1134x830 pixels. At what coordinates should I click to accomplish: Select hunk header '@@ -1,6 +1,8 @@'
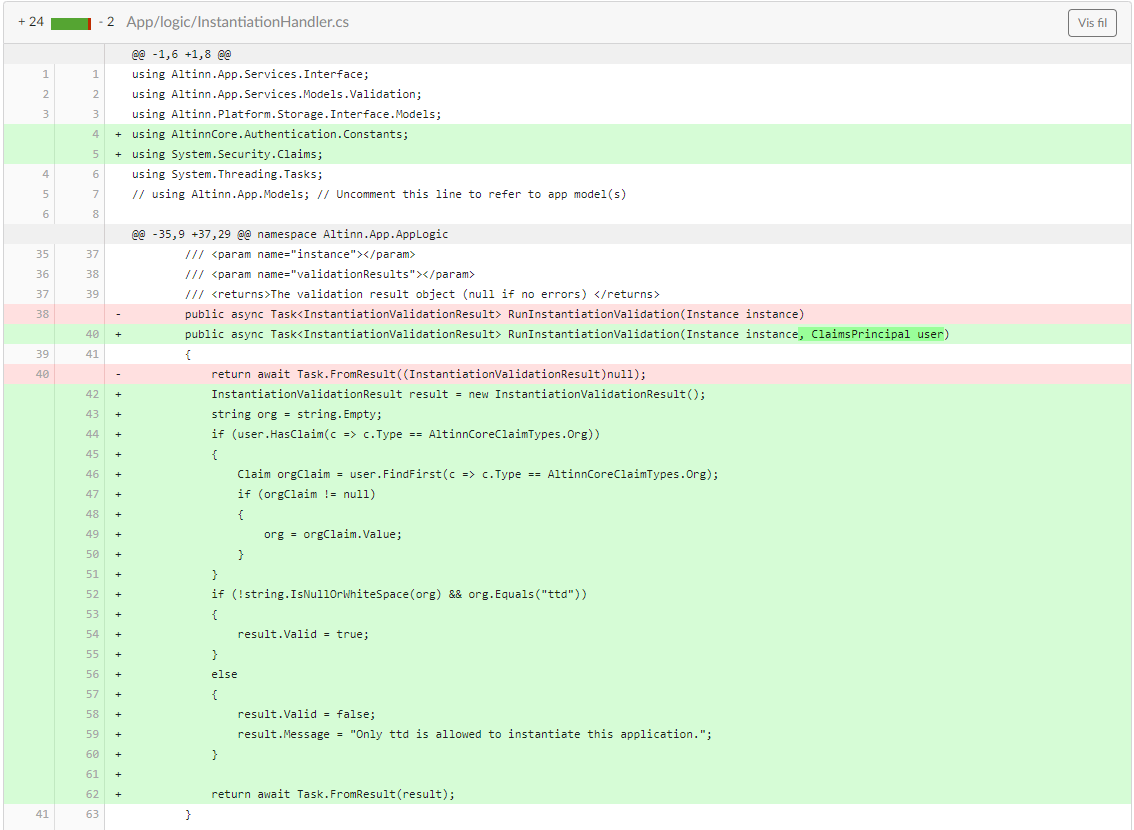pos(182,54)
